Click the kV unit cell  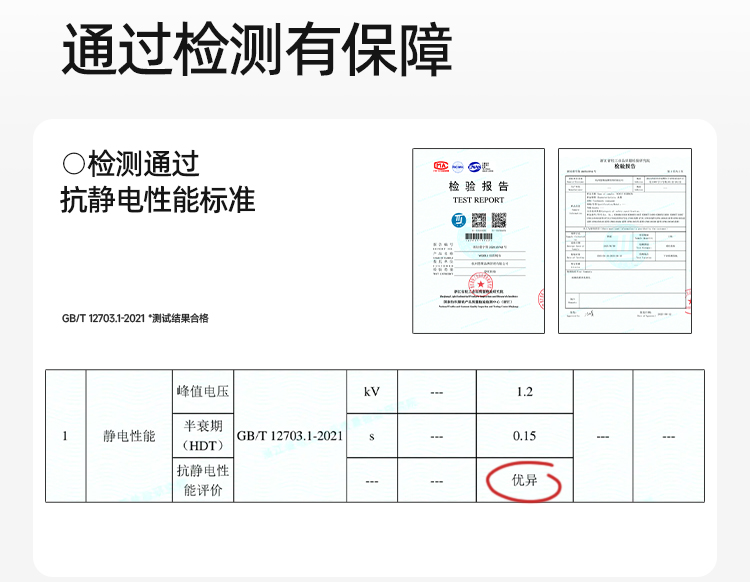click(372, 392)
